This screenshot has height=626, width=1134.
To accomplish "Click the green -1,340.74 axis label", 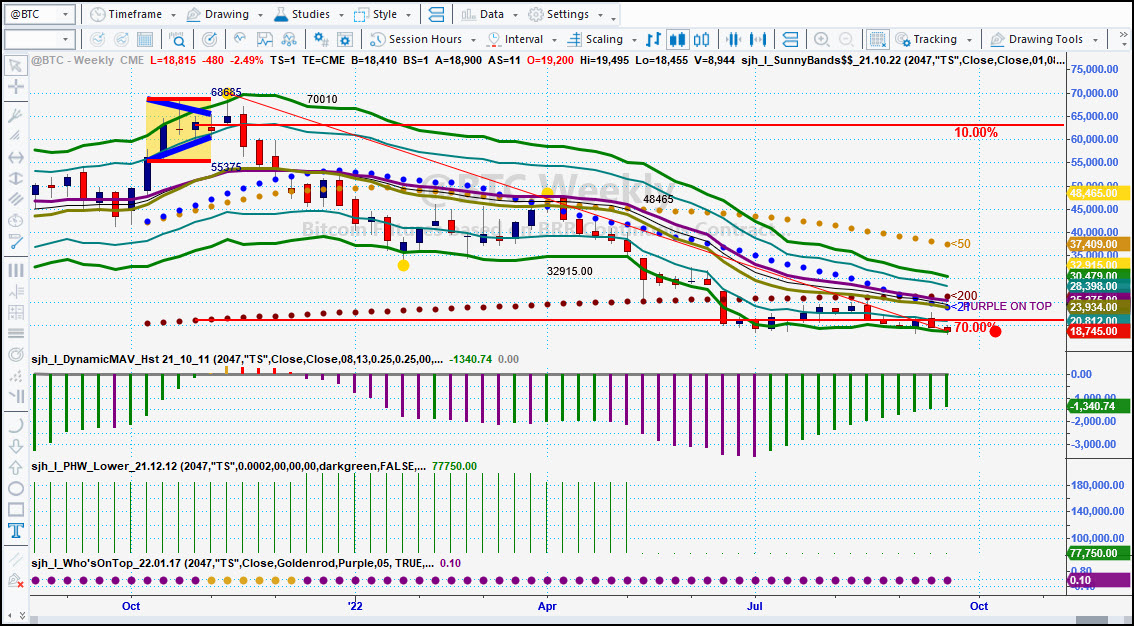I will tap(1098, 406).
